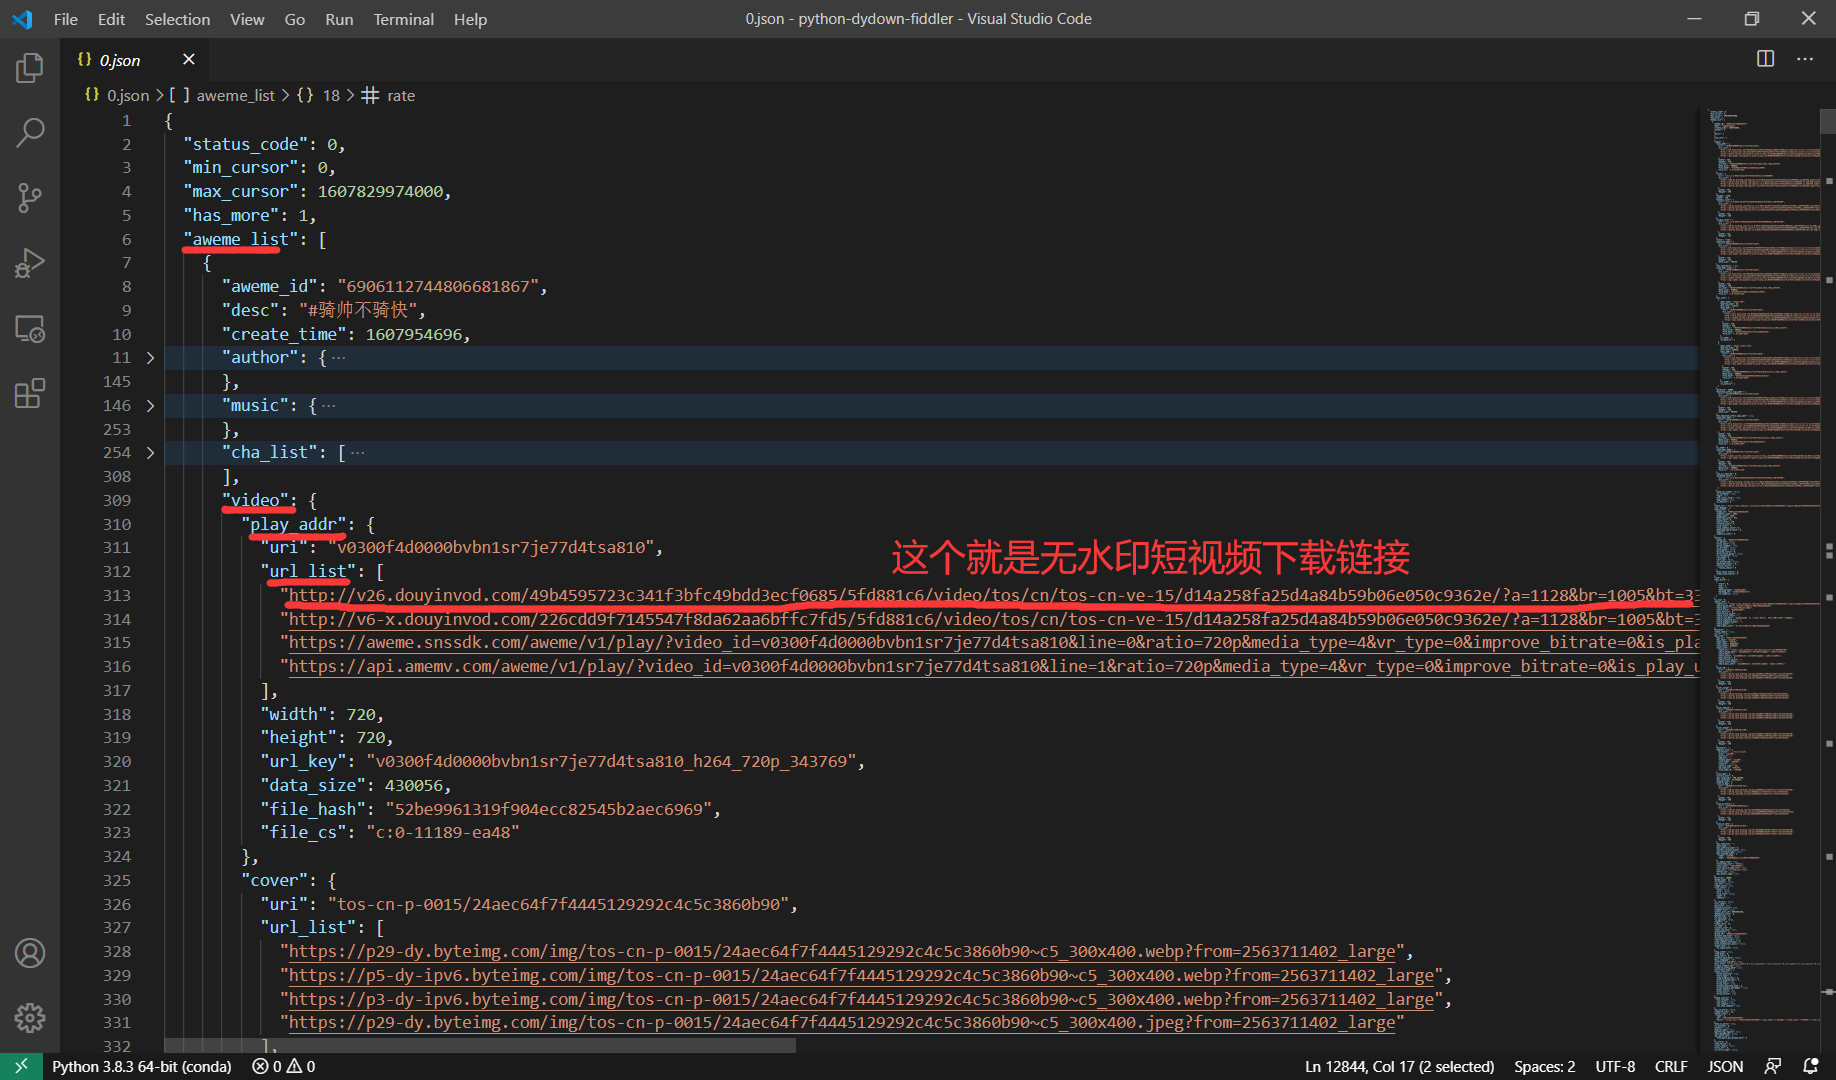Expand the folded "music" block
The image size is (1836, 1080).
[150, 406]
